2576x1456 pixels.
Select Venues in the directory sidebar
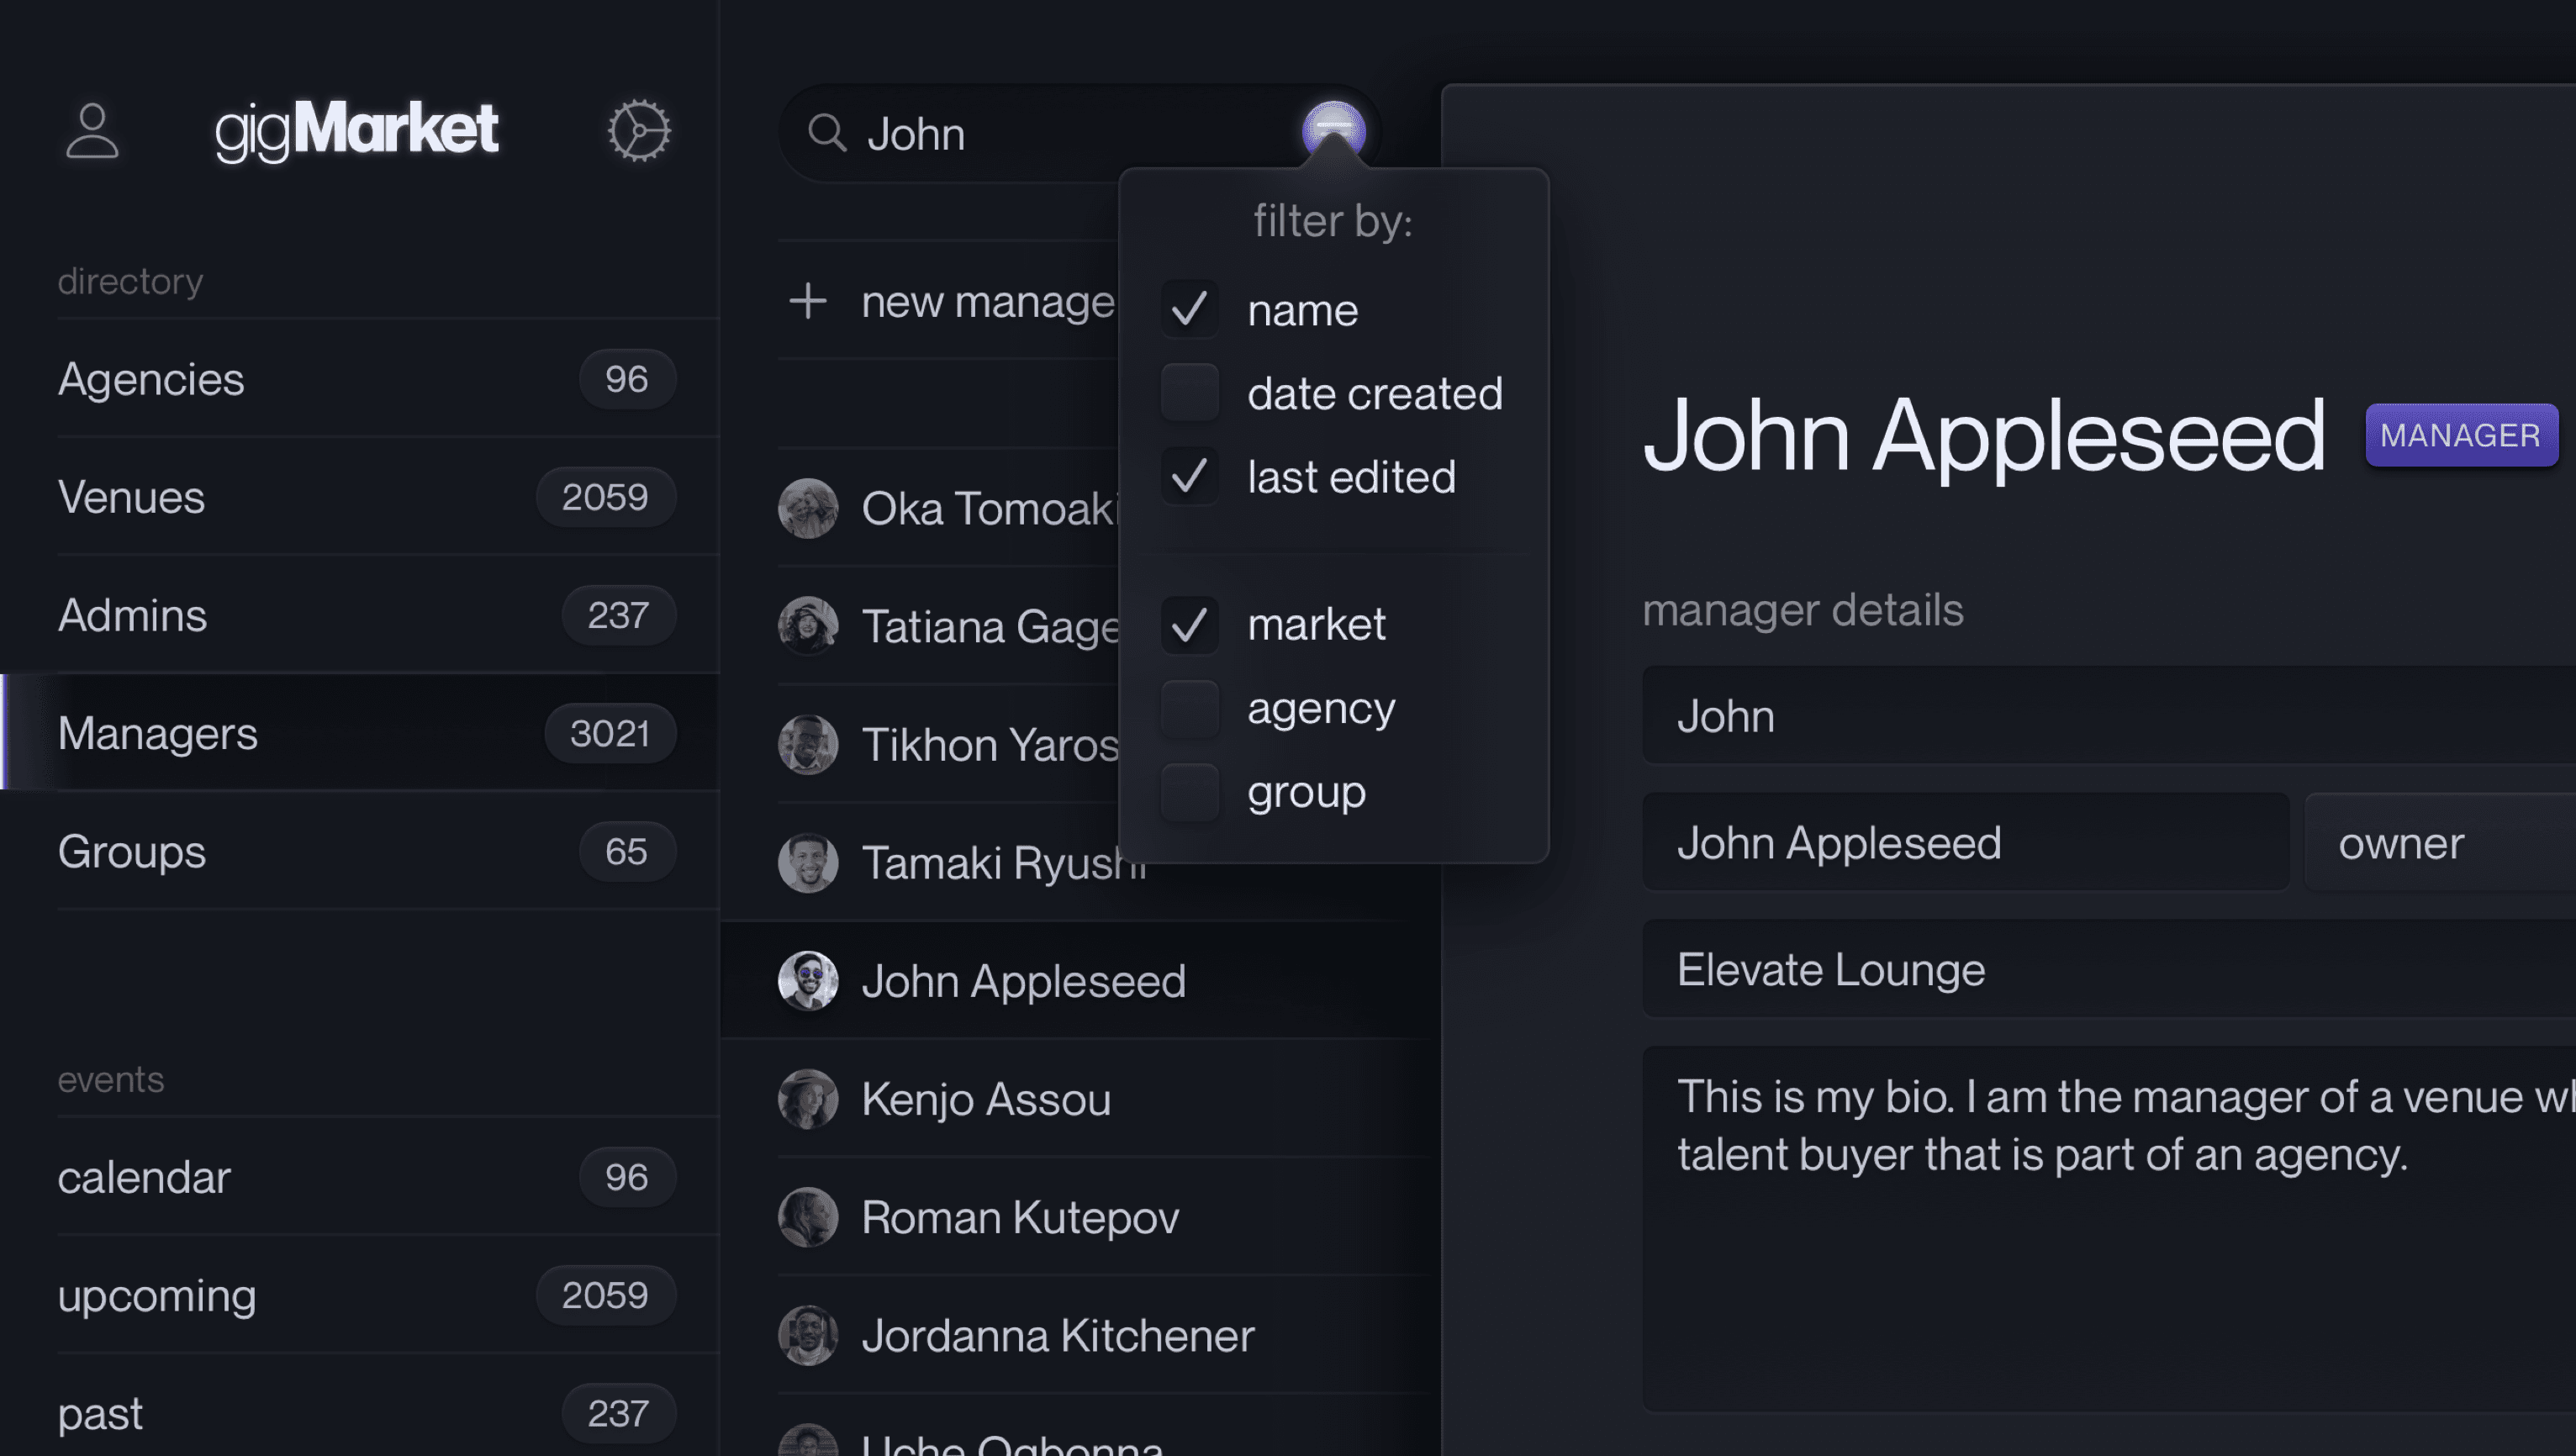pyautogui.click(x=131, y=497)
